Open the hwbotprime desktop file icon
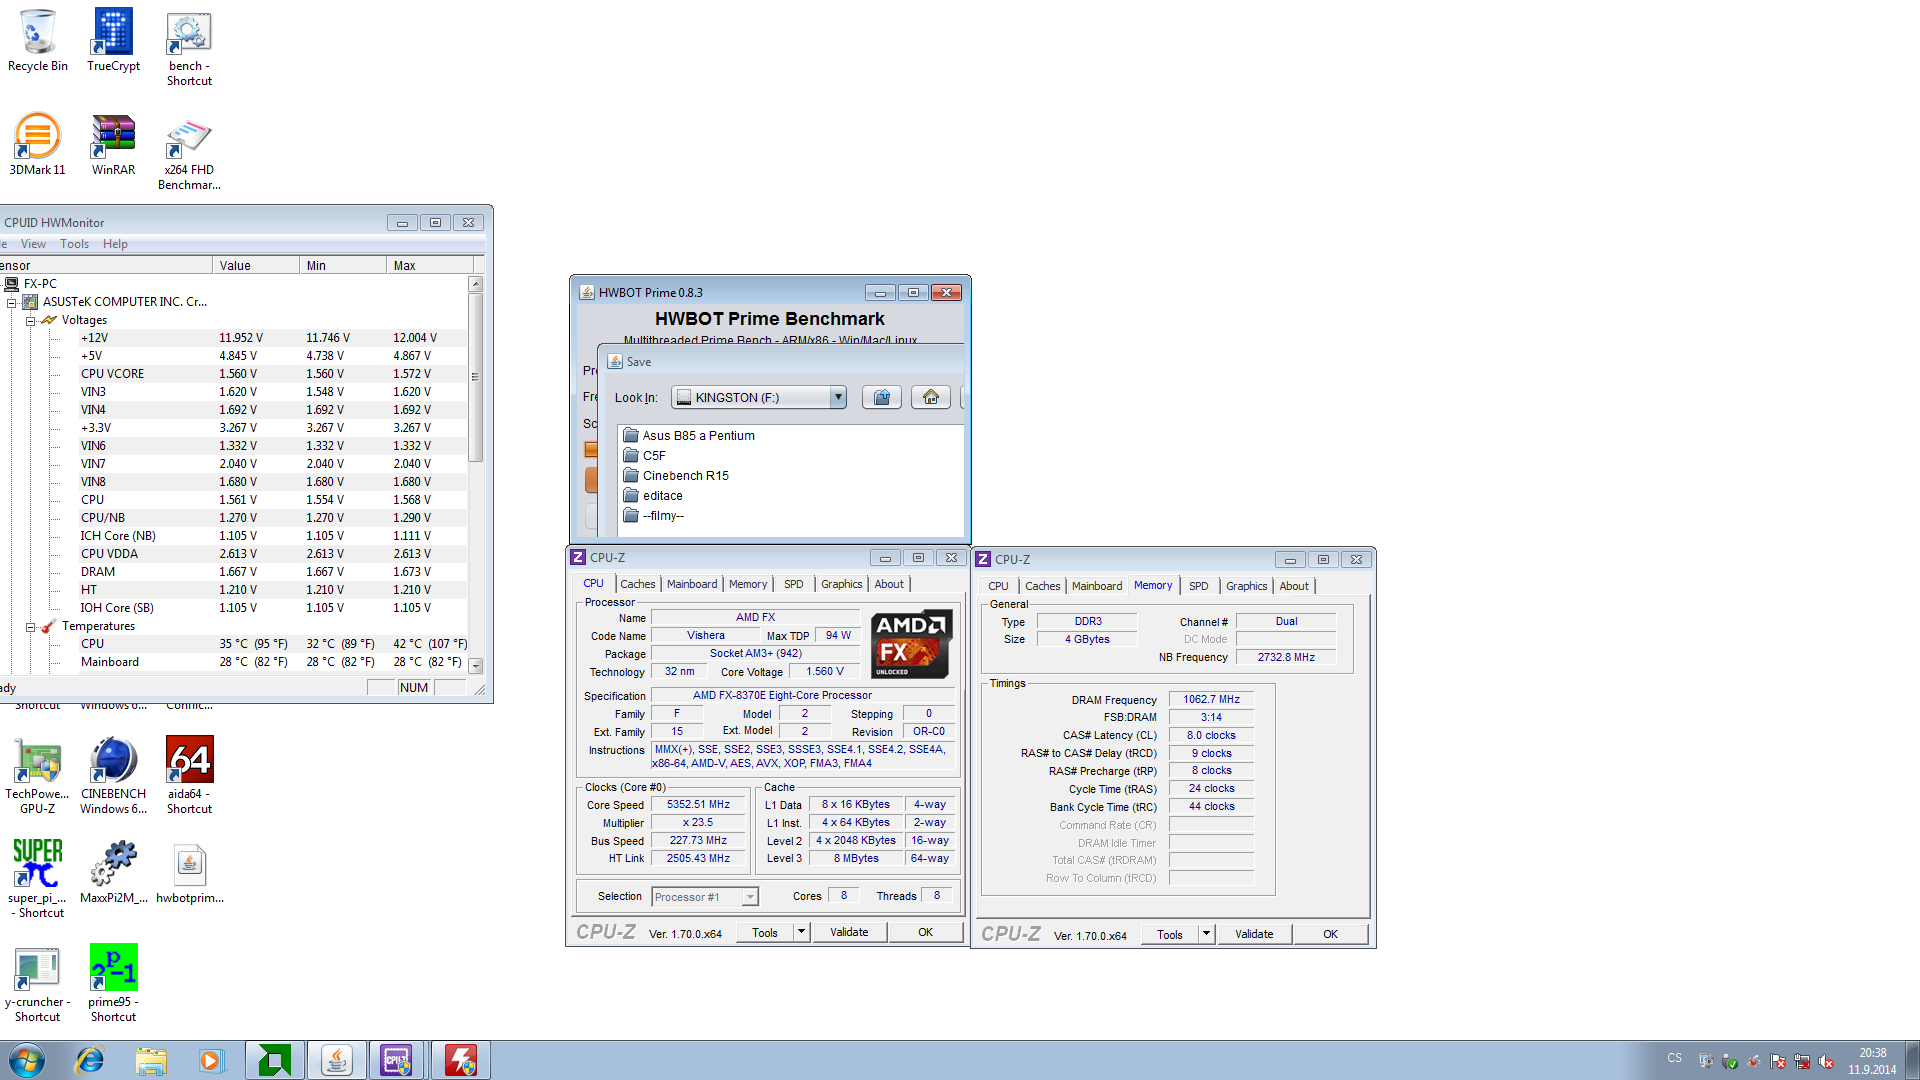Screen dimensions: 1920x1080 (x=189, y=872)
